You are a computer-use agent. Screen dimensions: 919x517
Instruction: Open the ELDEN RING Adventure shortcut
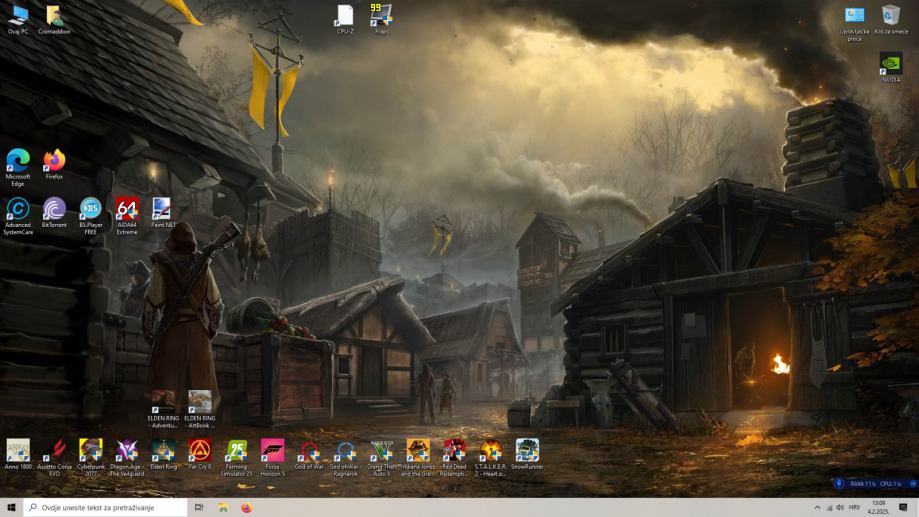click(x=164, y=409)
